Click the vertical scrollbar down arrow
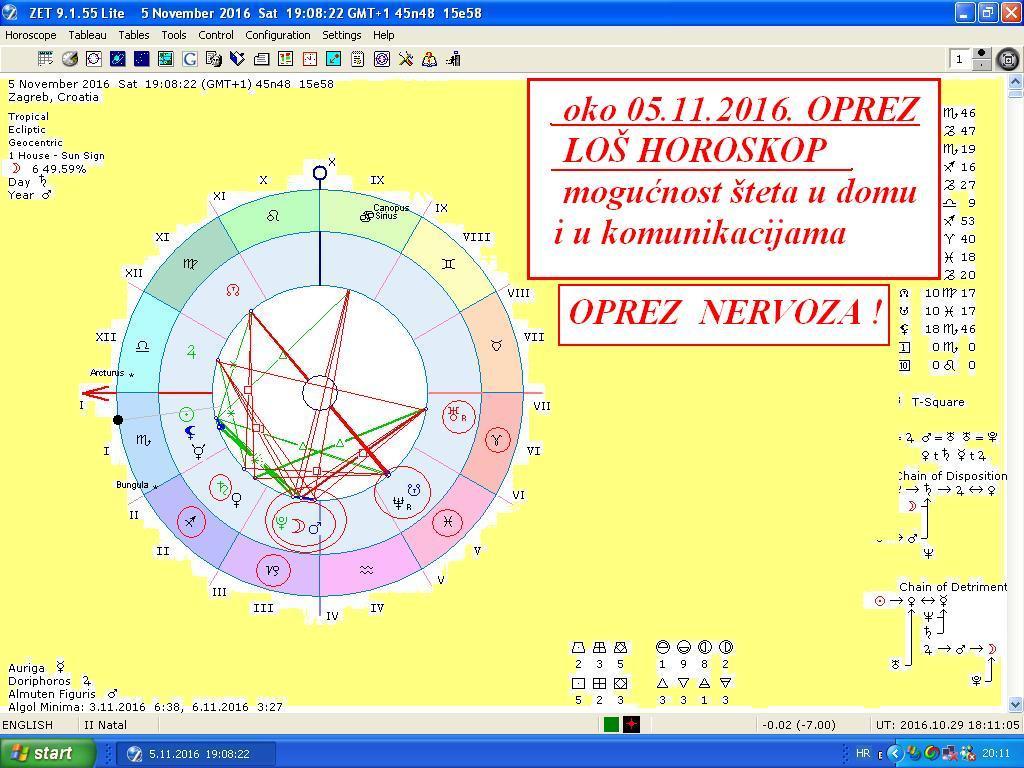The image size is (1024, 768). 1016,704
